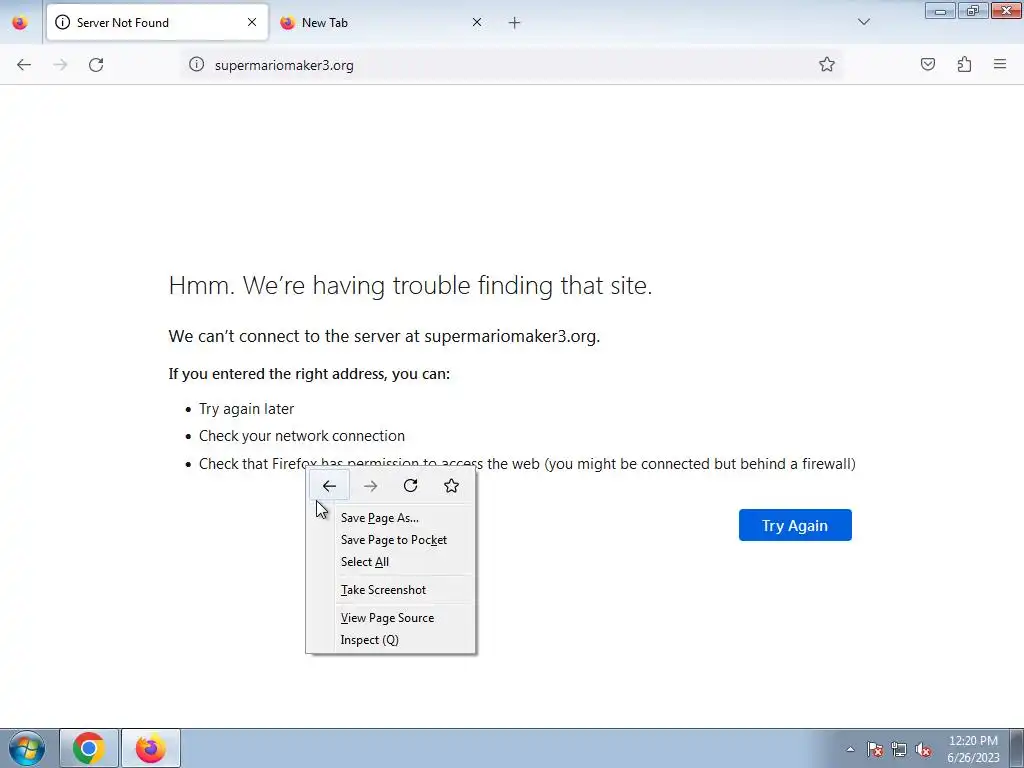Choose Save Page As… from the context menu
This screenshot has height=768, width=1024.
[391, 518]
